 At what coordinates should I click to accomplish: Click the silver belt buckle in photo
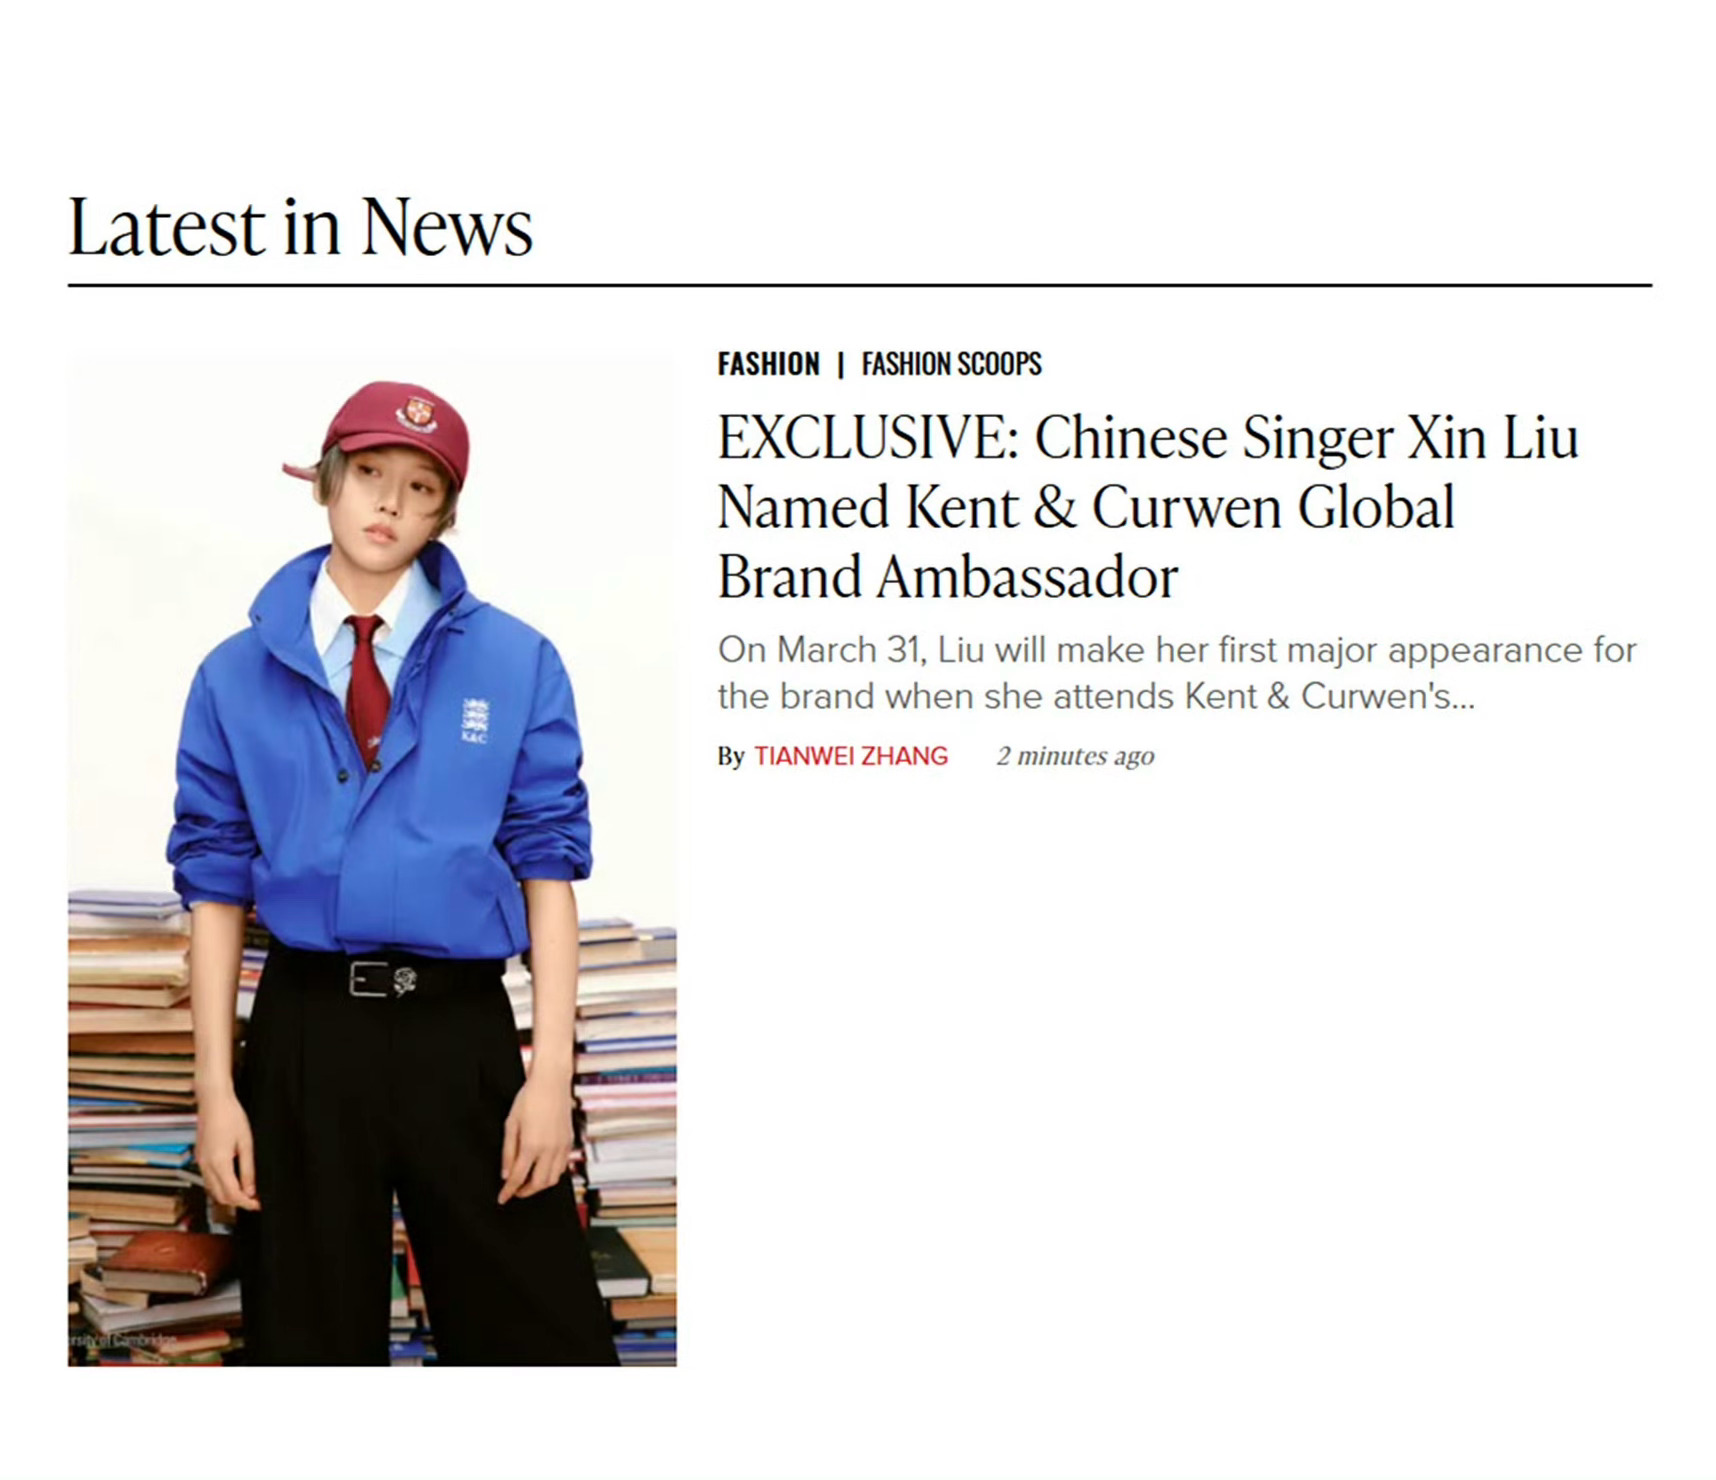369,979
